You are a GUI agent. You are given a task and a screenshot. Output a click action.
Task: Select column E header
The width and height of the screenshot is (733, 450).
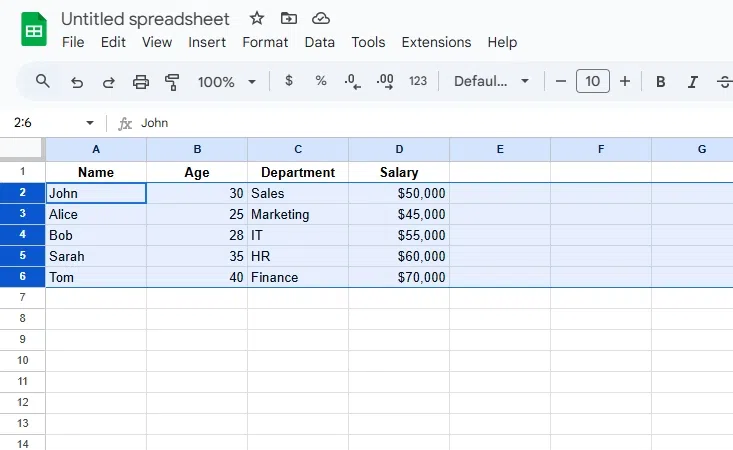(x=500, y=149)
